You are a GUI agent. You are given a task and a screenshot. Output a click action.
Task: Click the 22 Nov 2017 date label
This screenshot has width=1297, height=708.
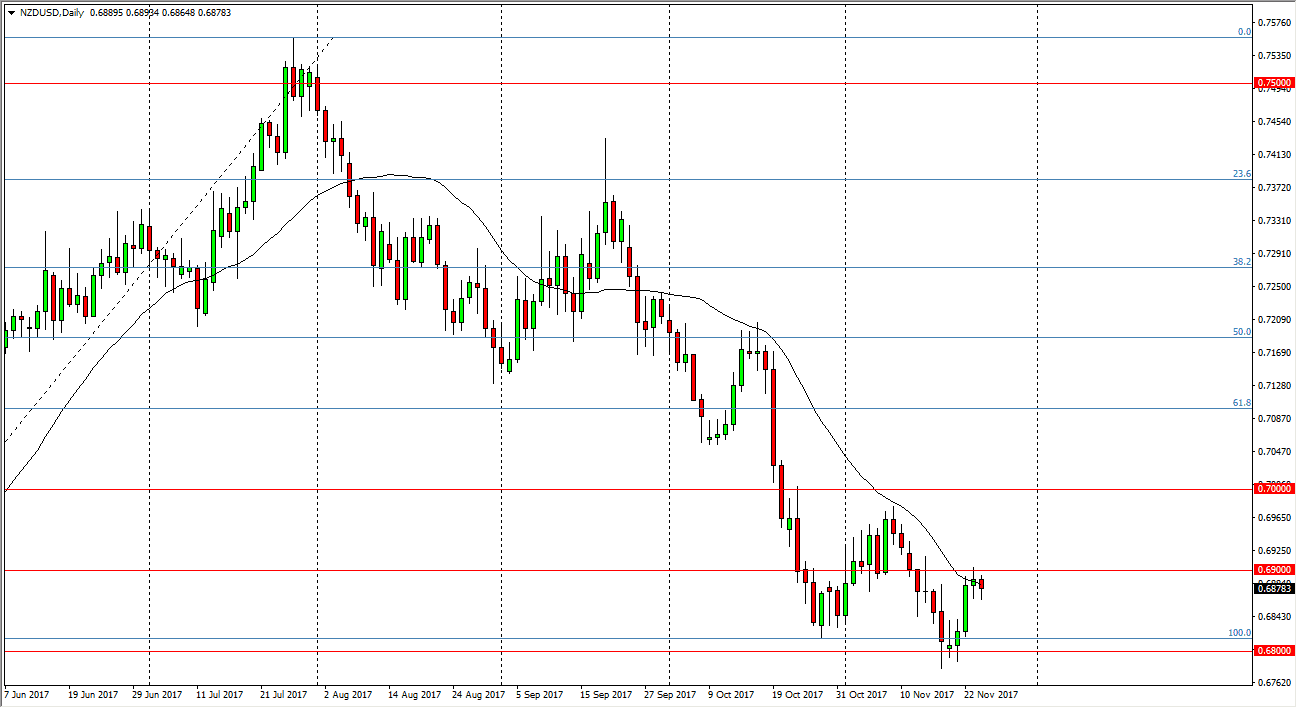[990, 694]
